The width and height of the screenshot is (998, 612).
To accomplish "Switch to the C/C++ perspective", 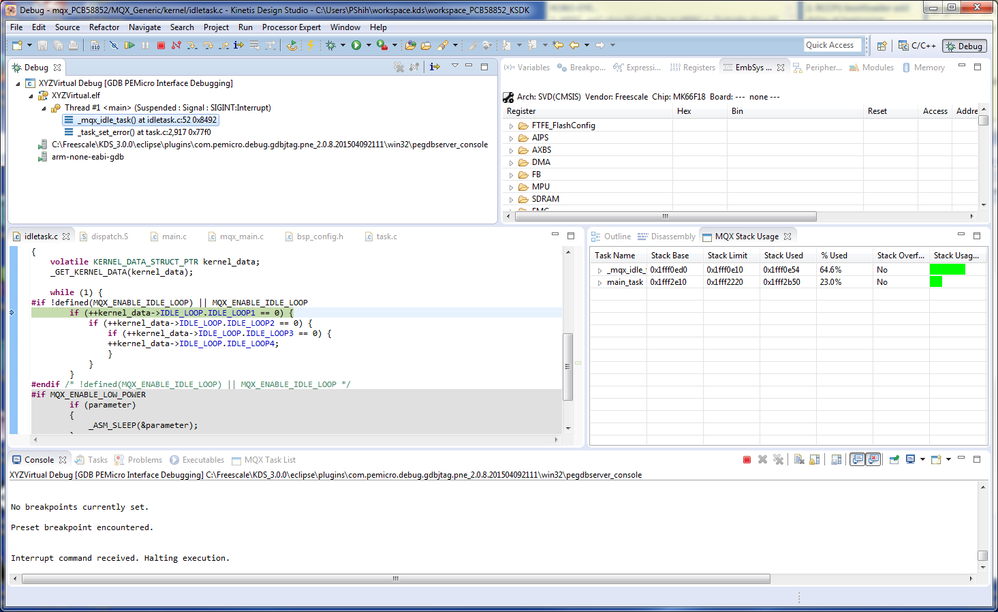I will 917,46.
